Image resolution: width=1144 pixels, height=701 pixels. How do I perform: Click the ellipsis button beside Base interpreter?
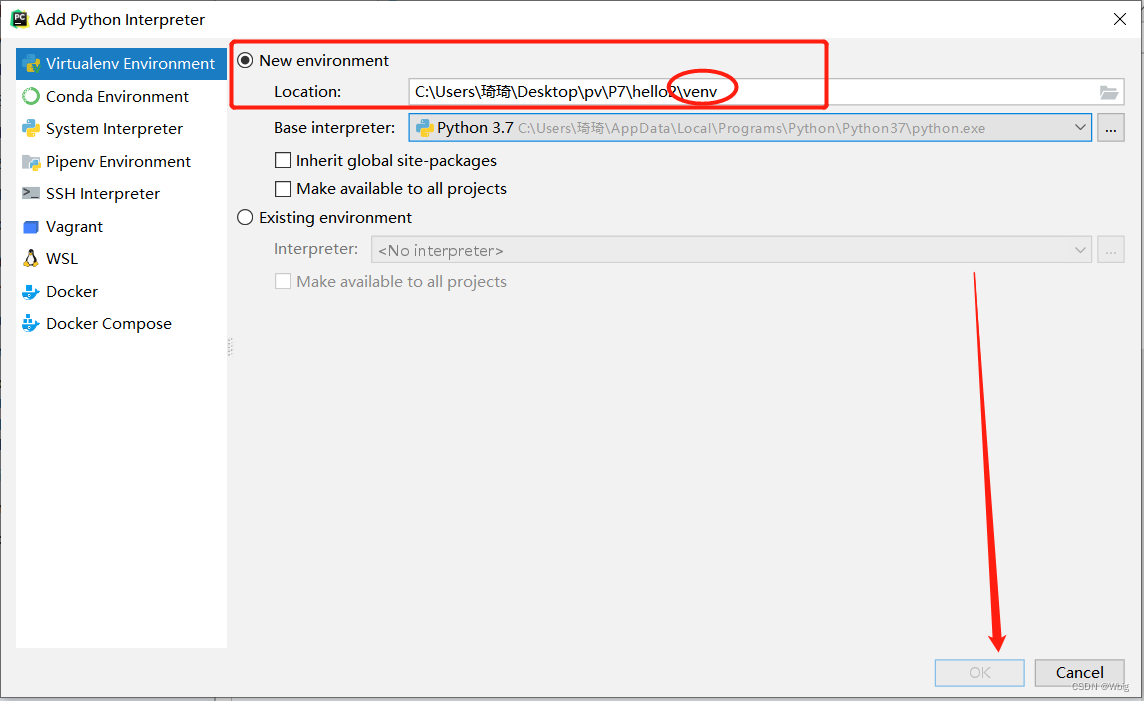click(1110, 128)
